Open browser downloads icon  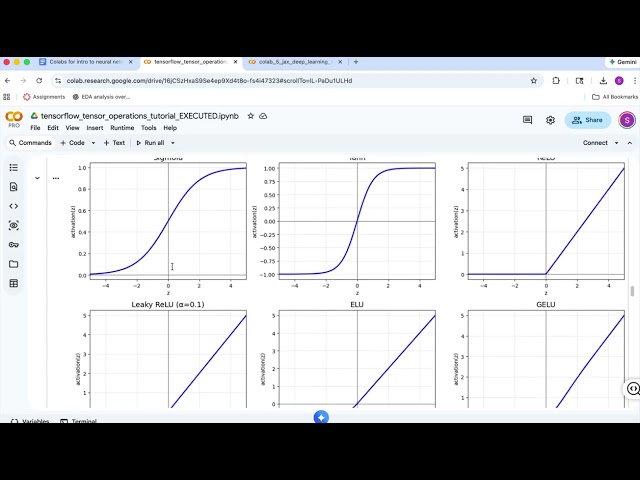[603, 81]
